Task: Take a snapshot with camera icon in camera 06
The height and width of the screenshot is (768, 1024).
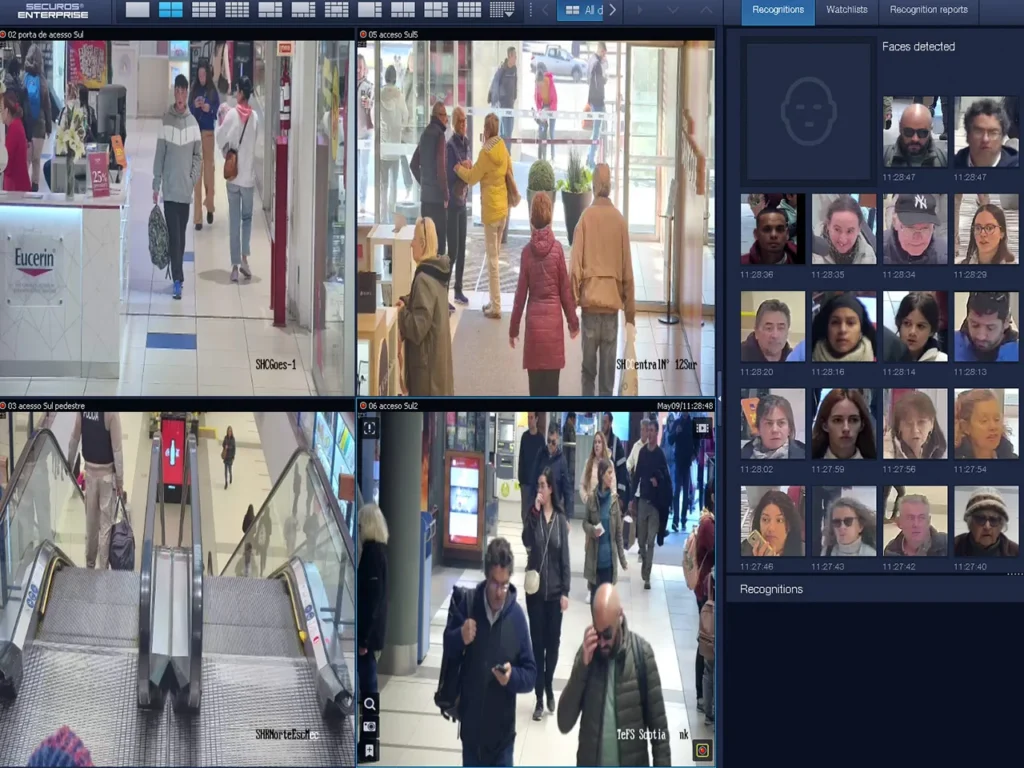Action: coord(370,727)
